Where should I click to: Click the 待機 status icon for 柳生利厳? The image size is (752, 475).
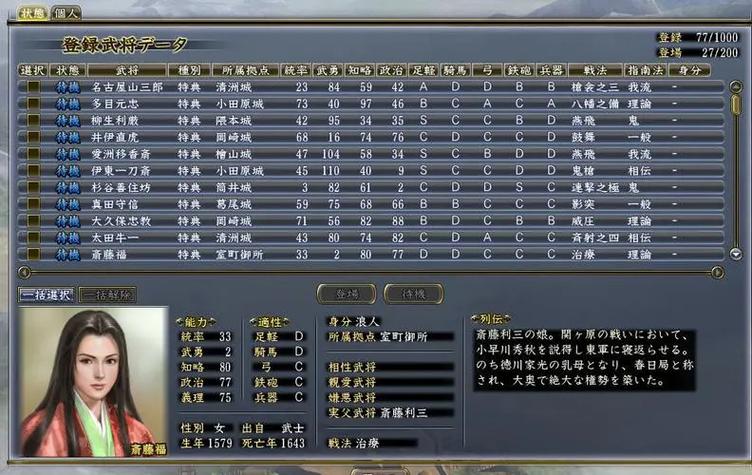pyautogui.click(x=68, y=120)
